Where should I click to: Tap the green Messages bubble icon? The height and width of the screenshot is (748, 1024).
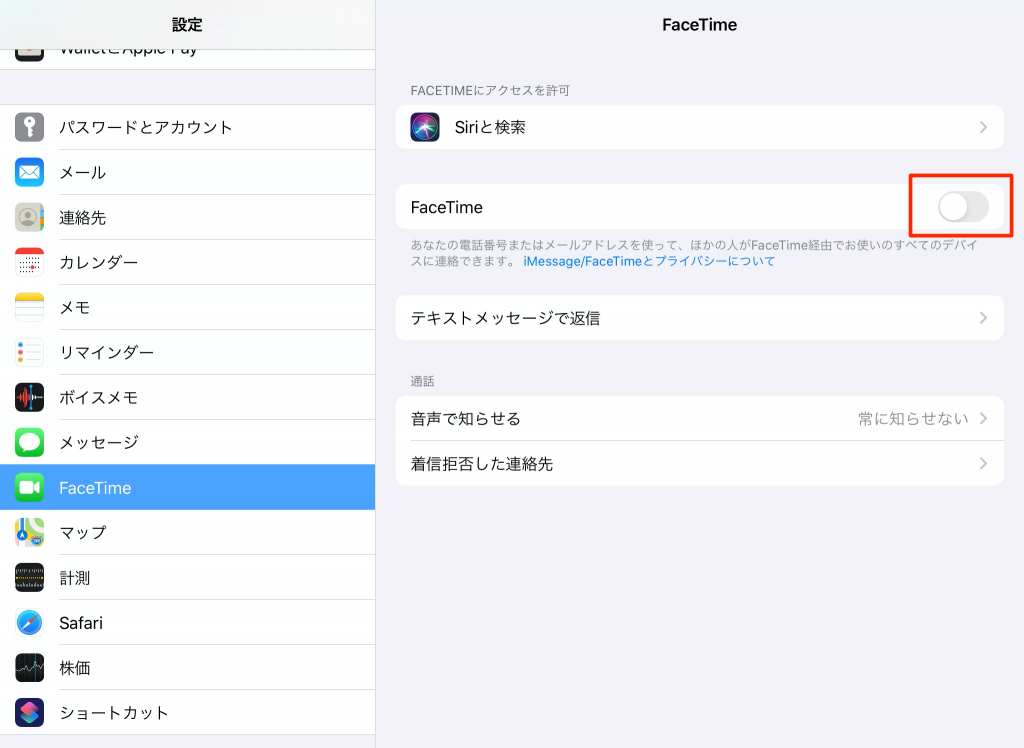(x=29, y=443)
